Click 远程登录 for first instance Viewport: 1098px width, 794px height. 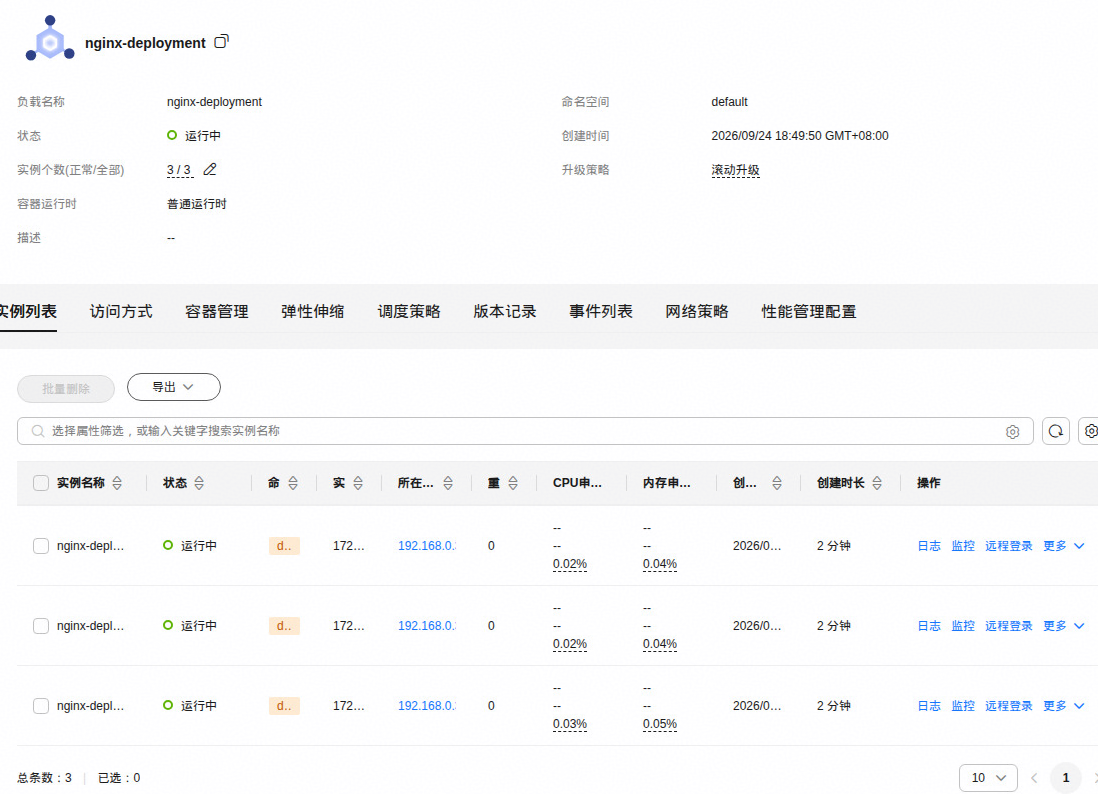pyautogui.click(x=1008, y=546)
